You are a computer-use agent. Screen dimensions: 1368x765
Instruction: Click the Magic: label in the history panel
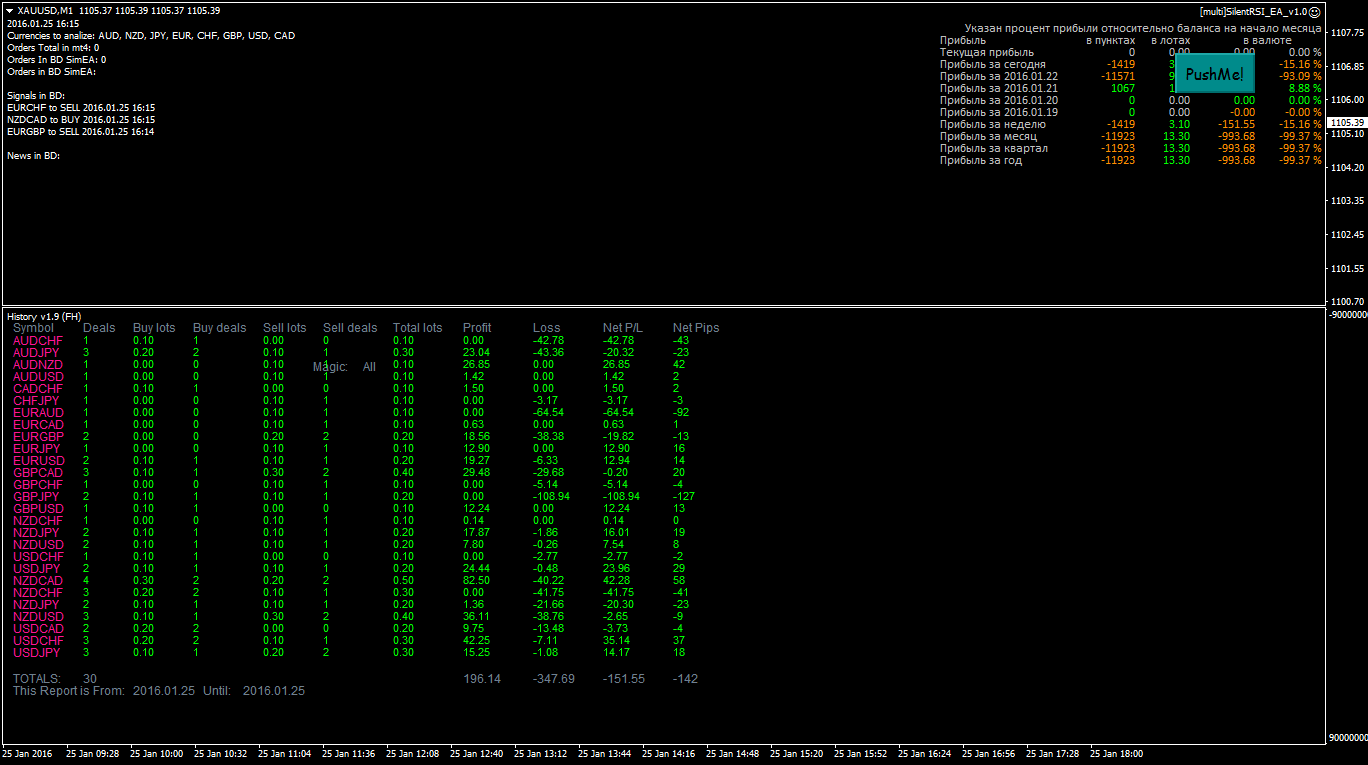(x=330, y=367)
